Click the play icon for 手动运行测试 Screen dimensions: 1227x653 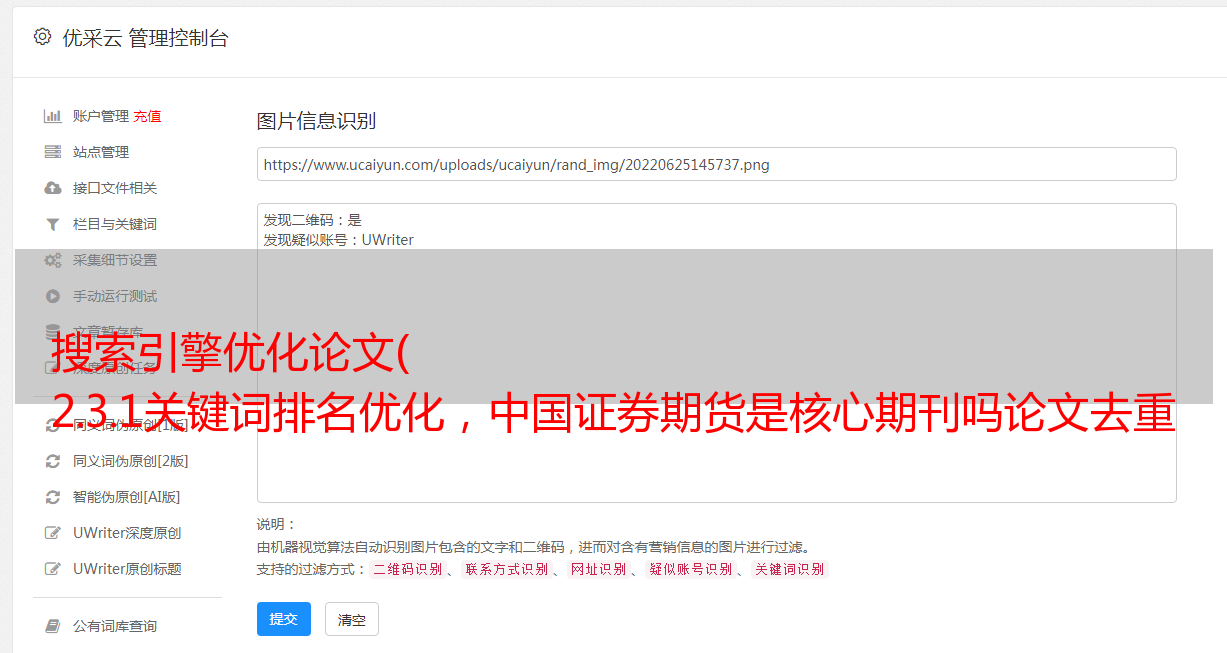53,296
